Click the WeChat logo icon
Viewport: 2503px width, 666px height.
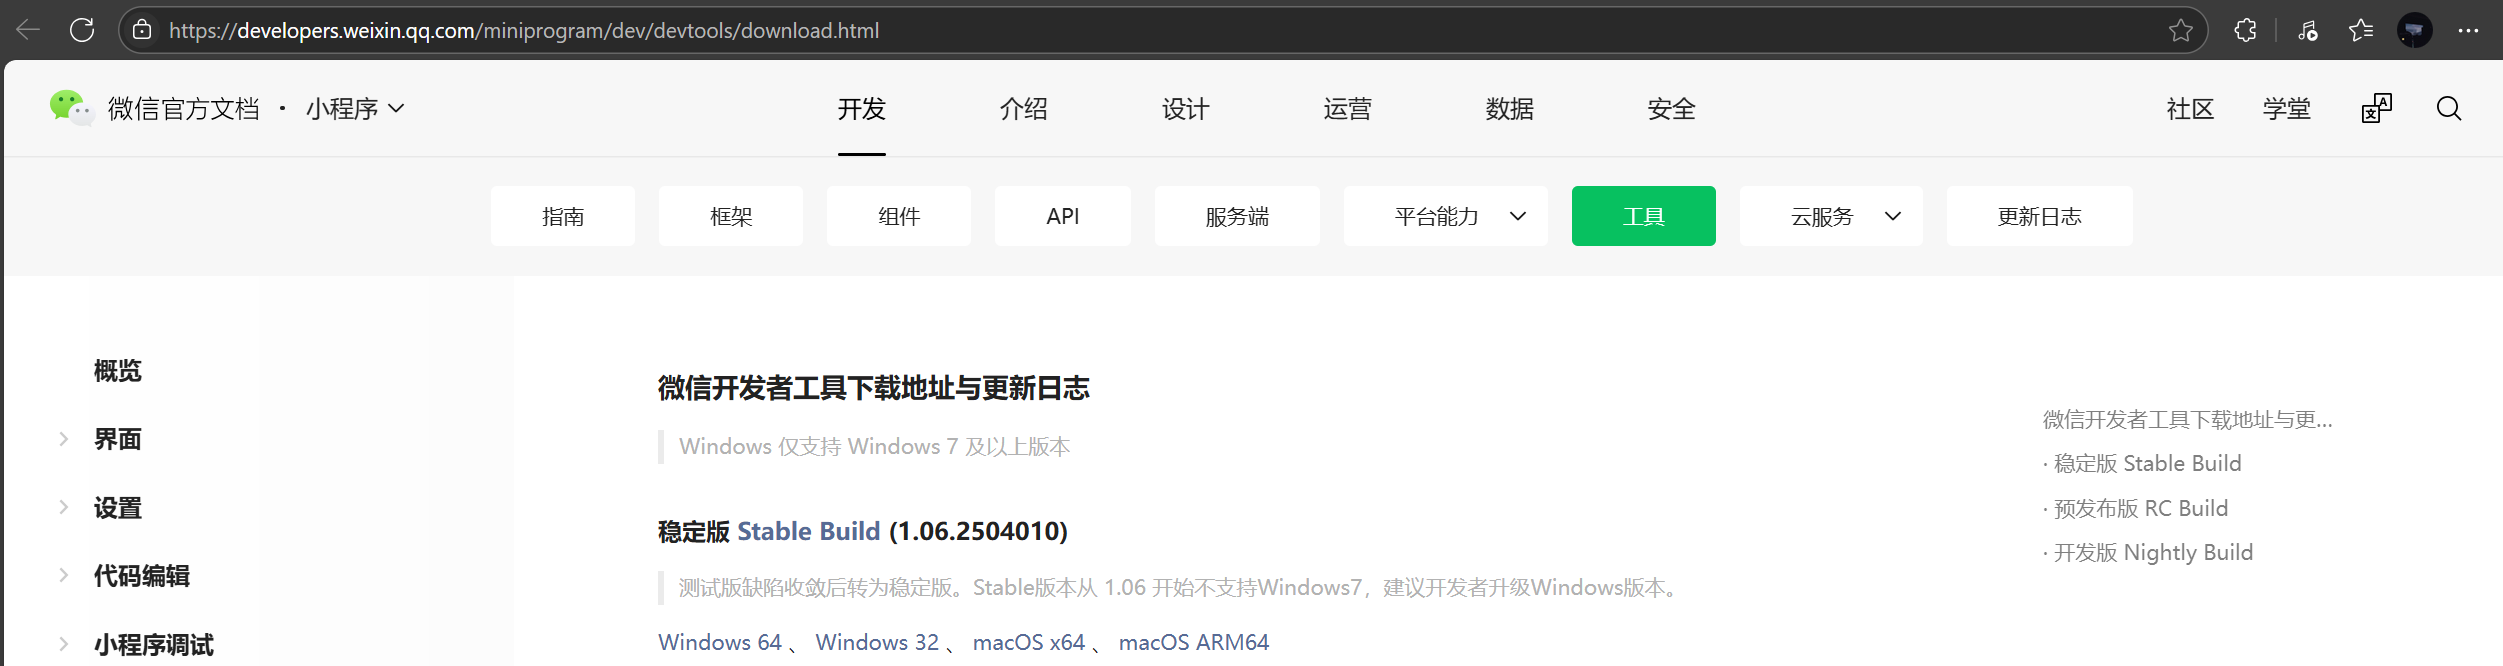tap(70, 107)
